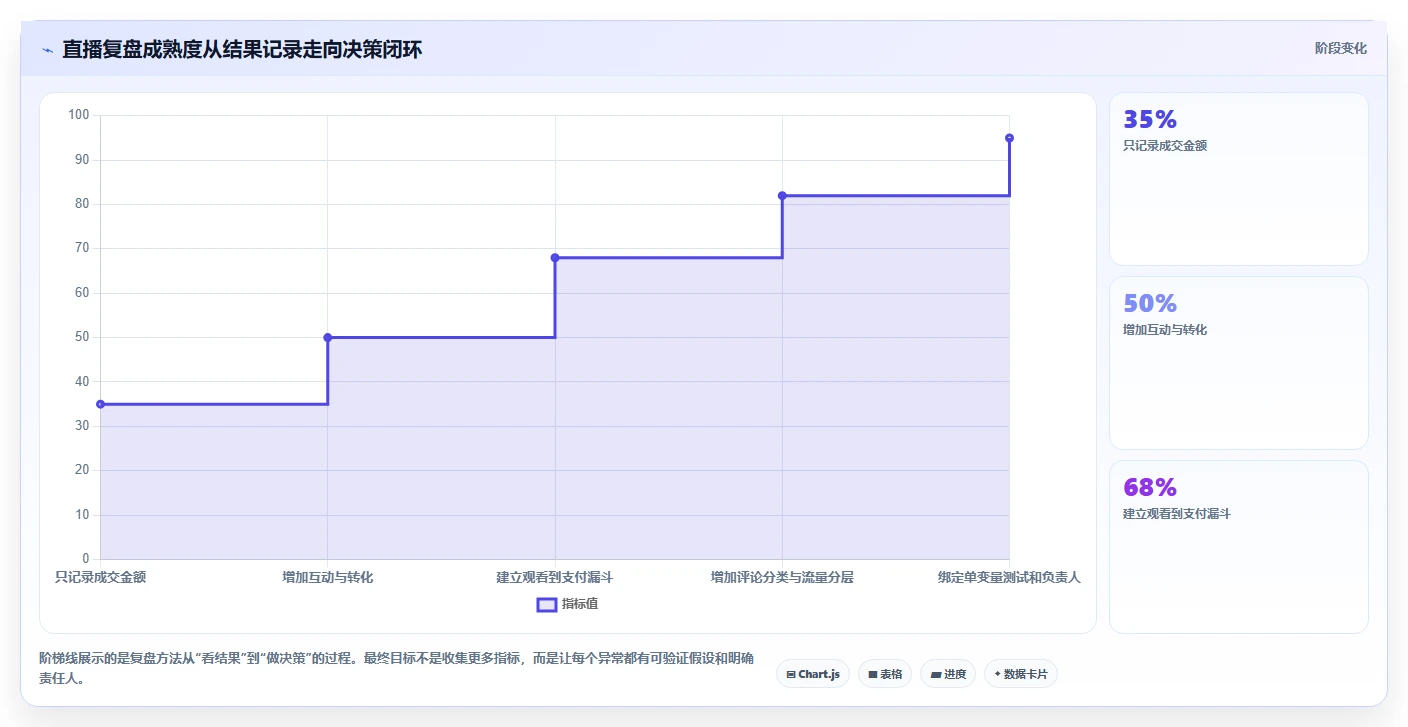
Task: Click the data point at value 95
Action: [1009, 138]
